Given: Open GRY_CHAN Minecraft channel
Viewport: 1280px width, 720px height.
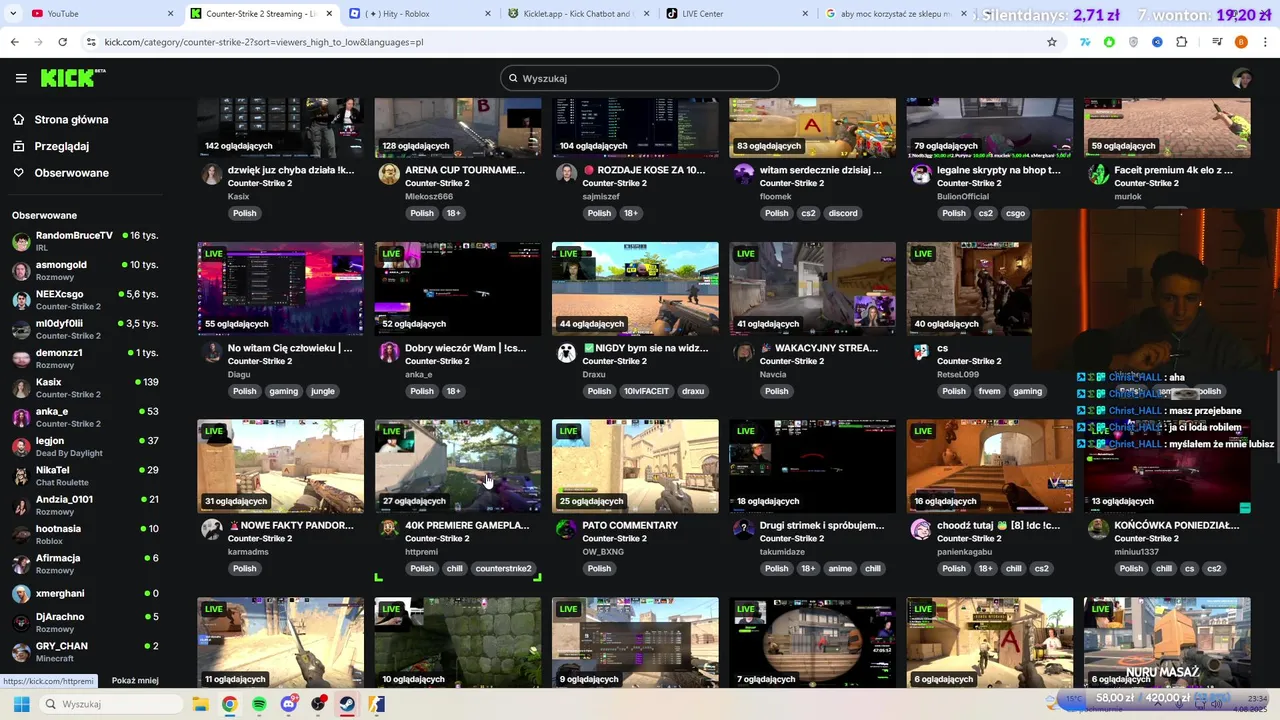Looking at the screenshot, I should (x=85, y=652).
